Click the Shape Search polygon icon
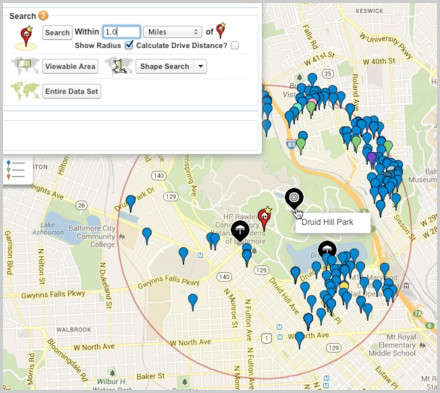 click(119, 66)
